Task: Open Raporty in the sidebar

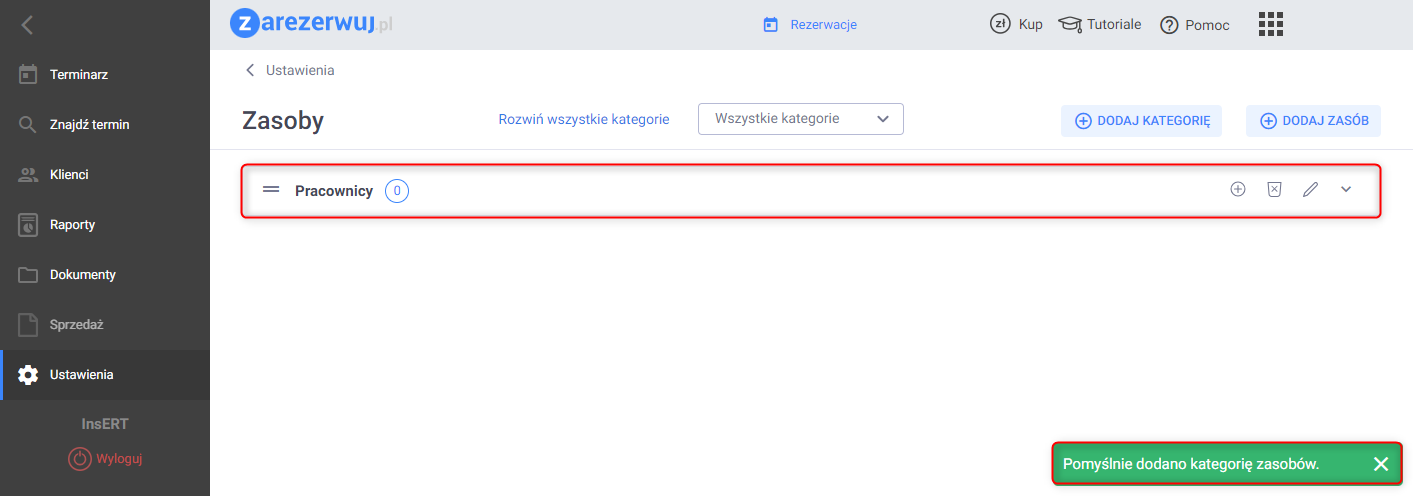Action: pyautogui.click(x=72, y=224)
